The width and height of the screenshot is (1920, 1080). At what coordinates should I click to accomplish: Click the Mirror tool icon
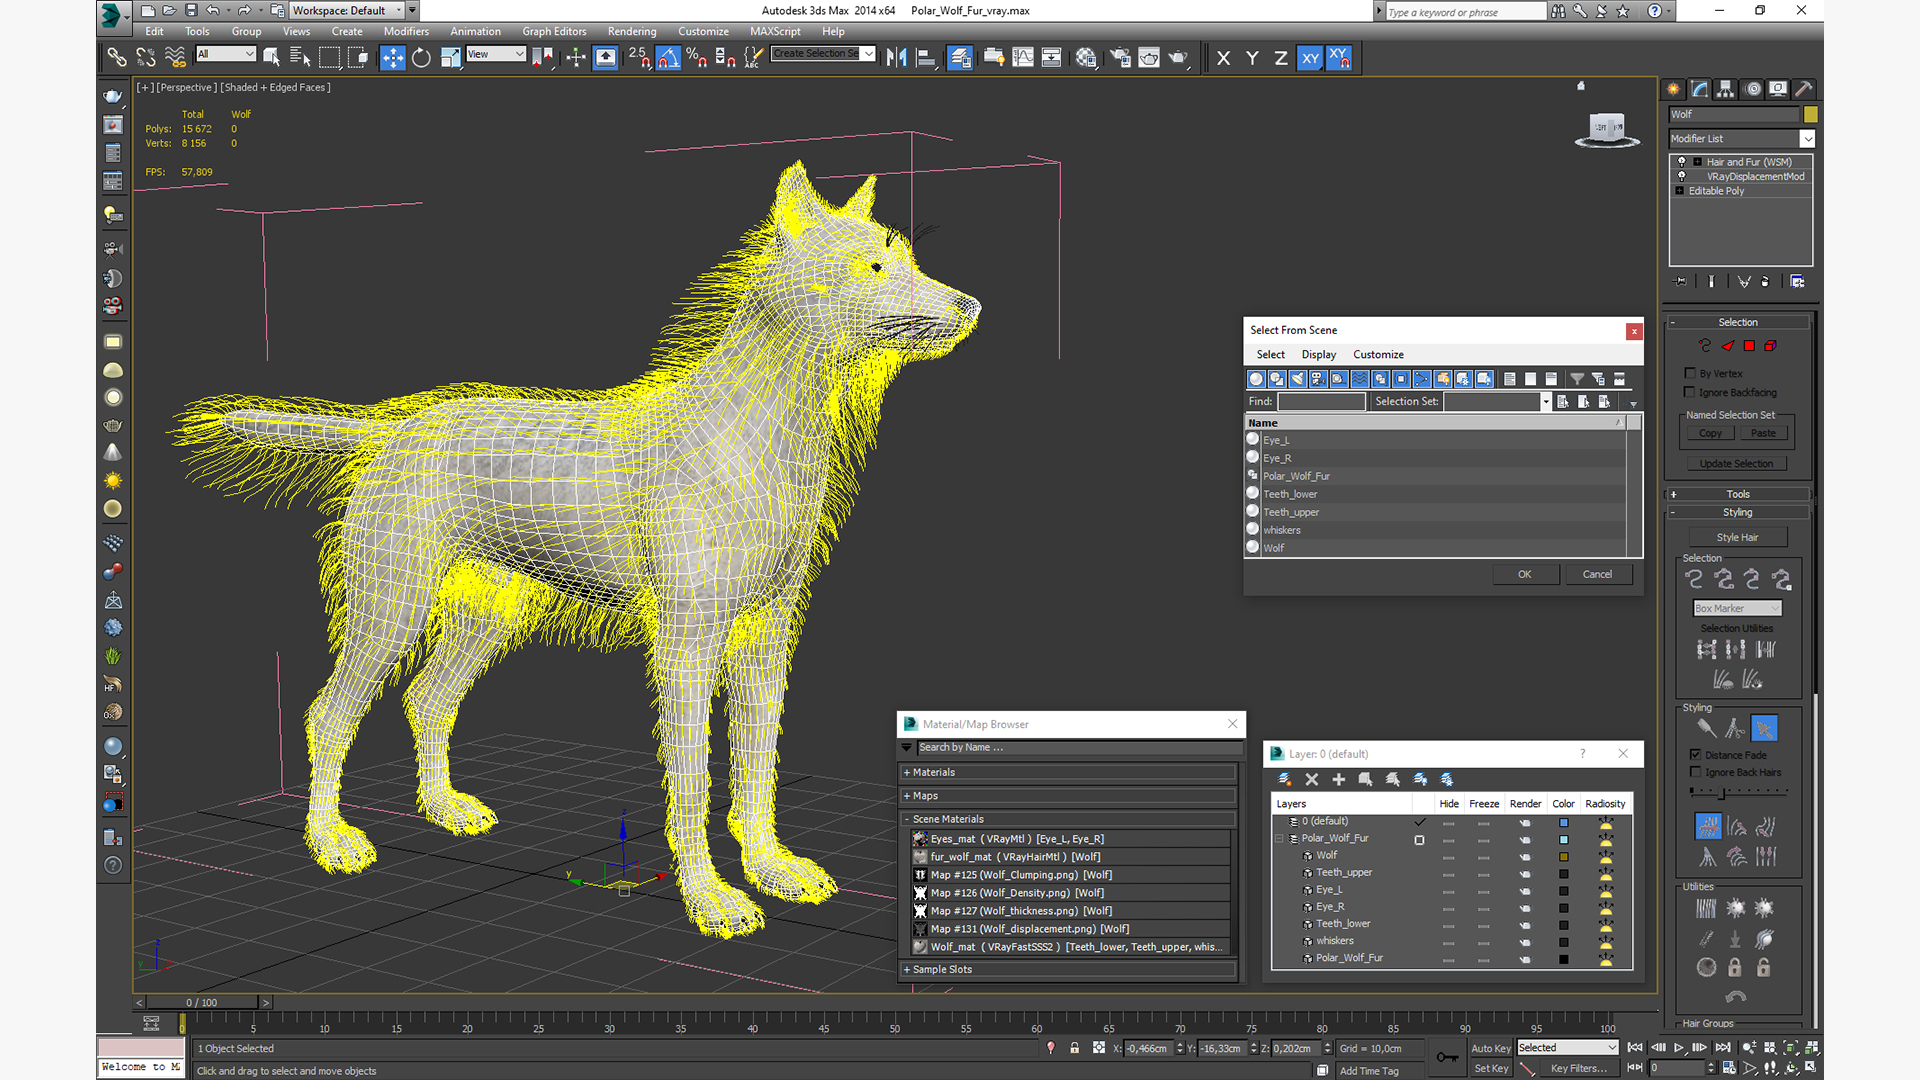[x=896, y=58]
